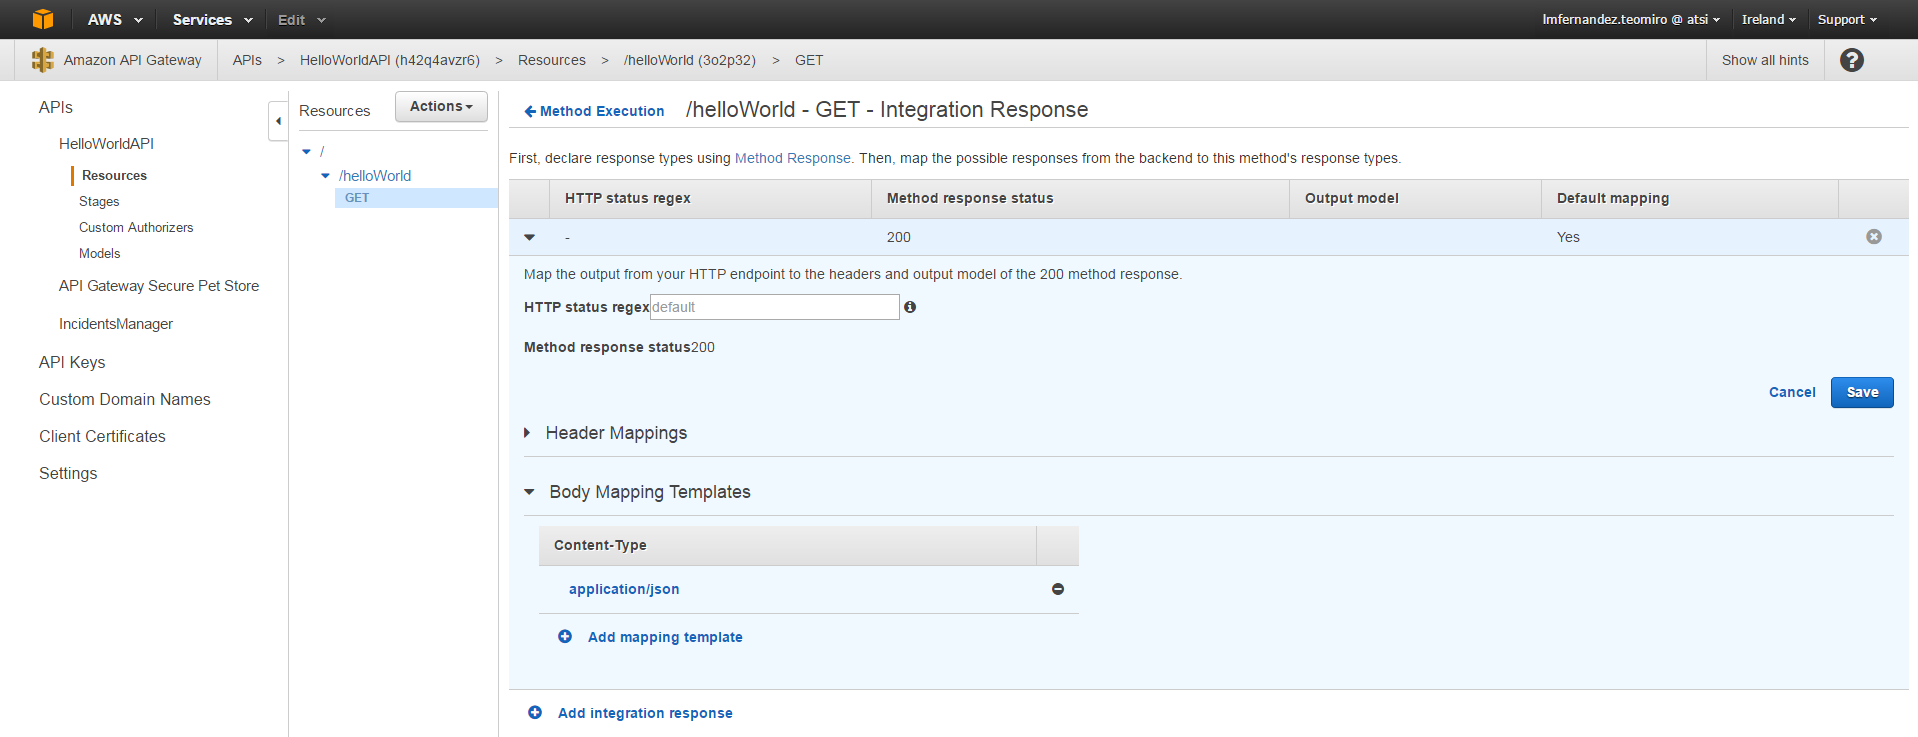This screenshot has height=737, width=1918.
Task: Select Resources under HelloWorldAPI
Action: 114,175
